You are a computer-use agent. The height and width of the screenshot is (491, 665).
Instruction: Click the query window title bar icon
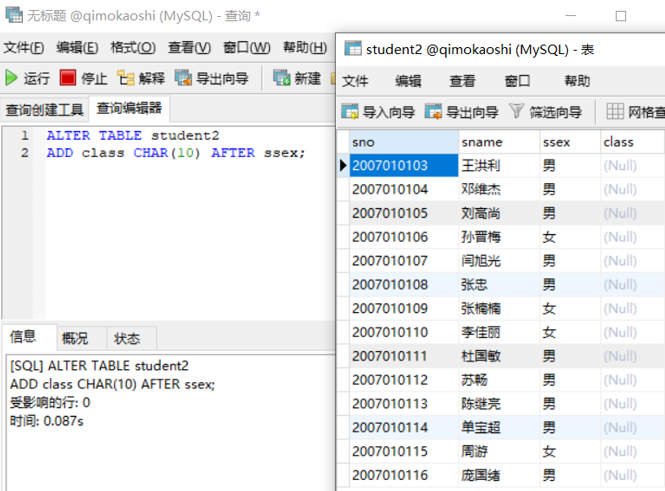(14, 15)
